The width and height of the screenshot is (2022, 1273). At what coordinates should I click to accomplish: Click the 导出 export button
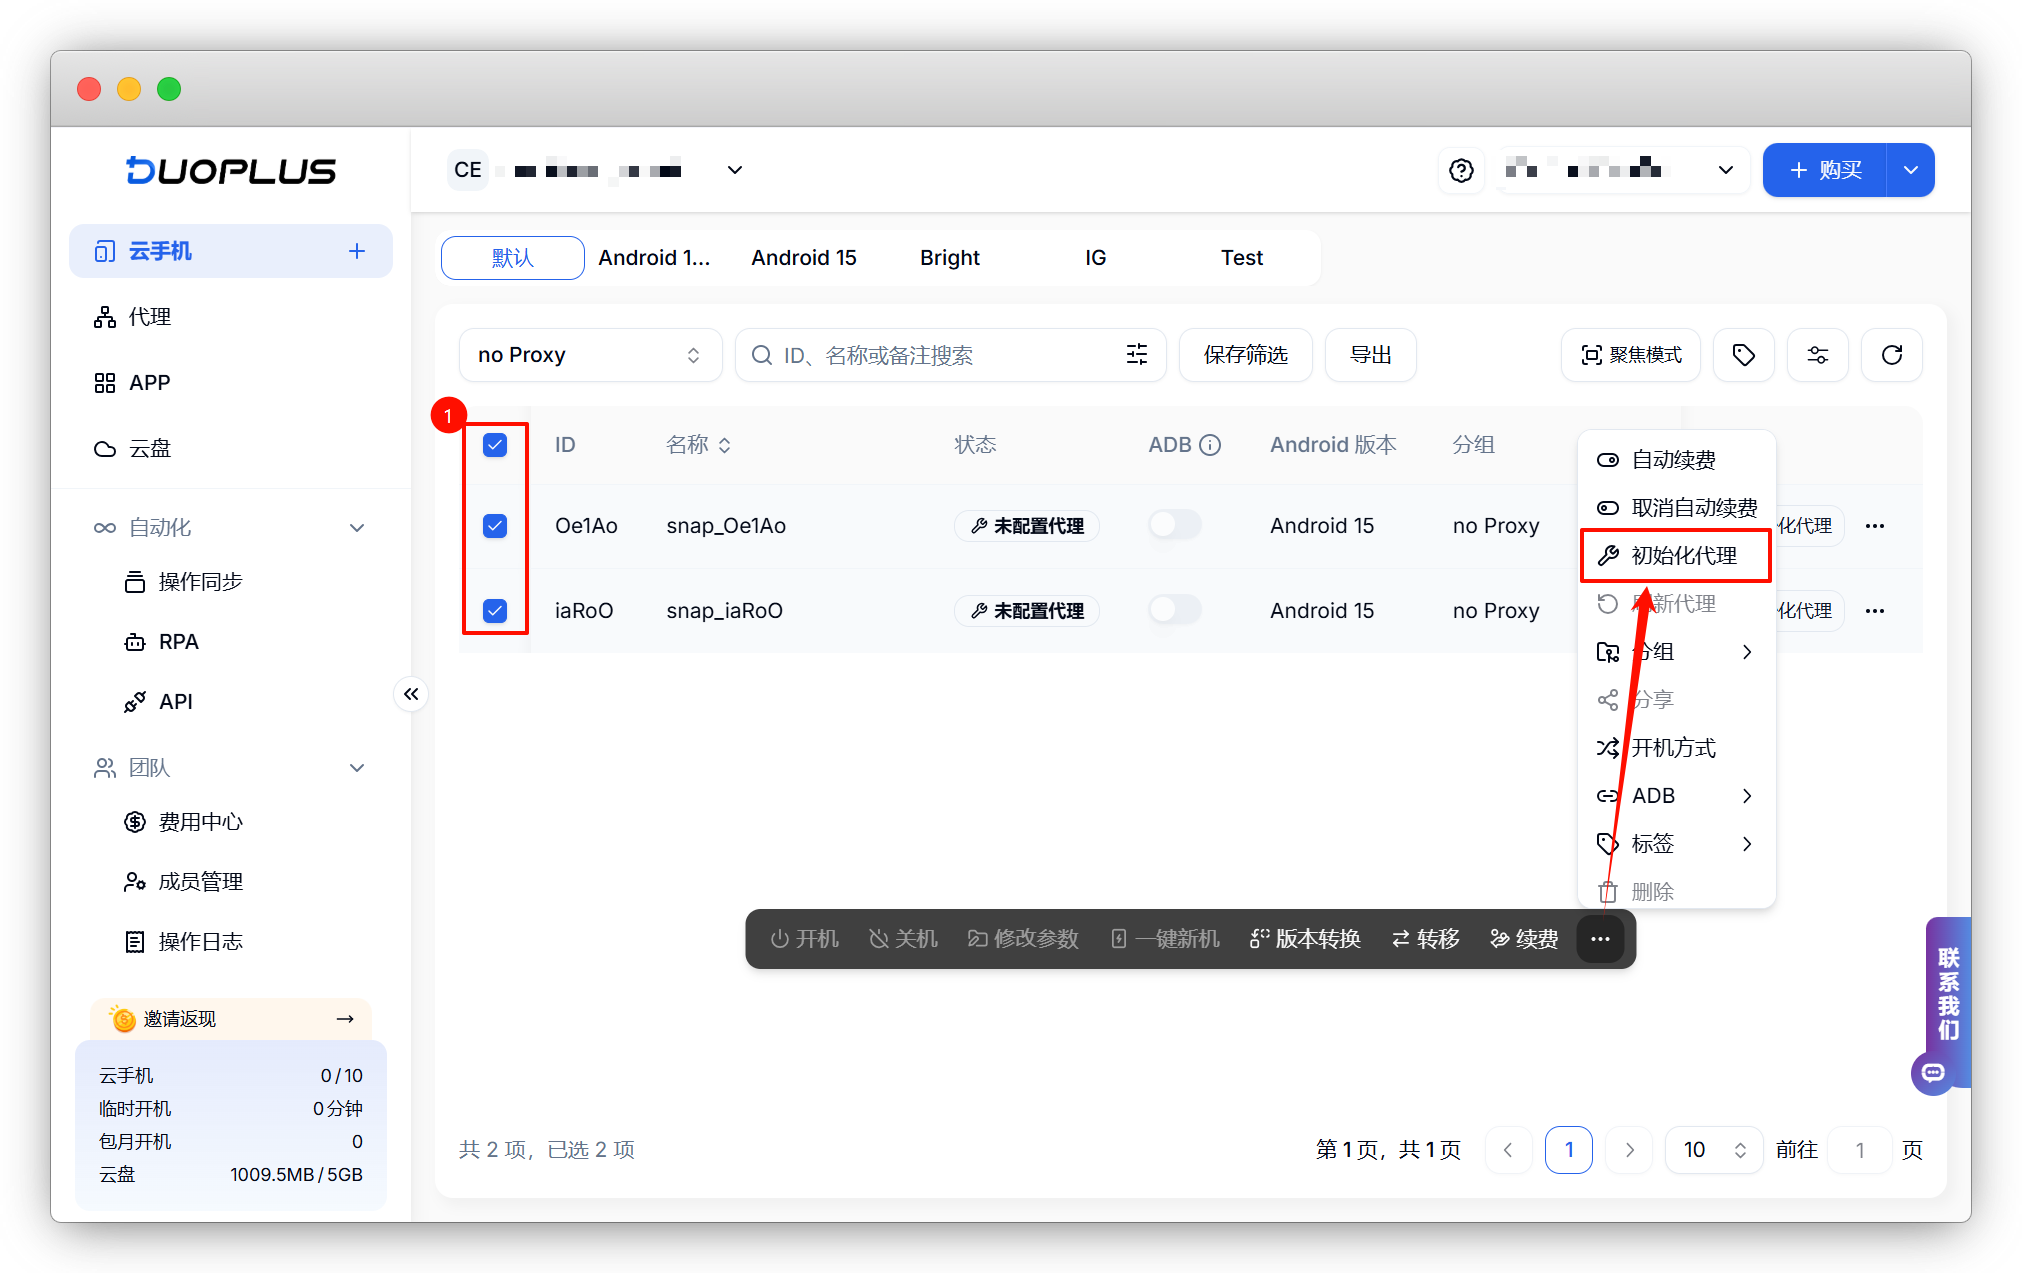coord(1370,355)
